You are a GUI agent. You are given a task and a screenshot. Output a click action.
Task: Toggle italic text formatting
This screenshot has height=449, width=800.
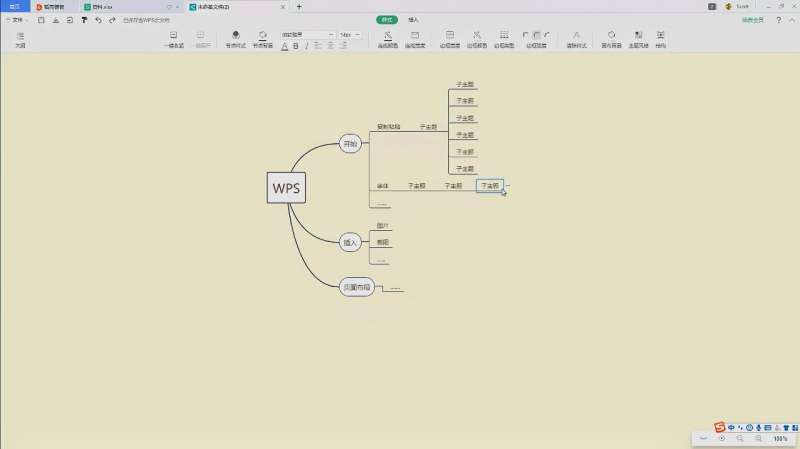click(x=307, y=46)
